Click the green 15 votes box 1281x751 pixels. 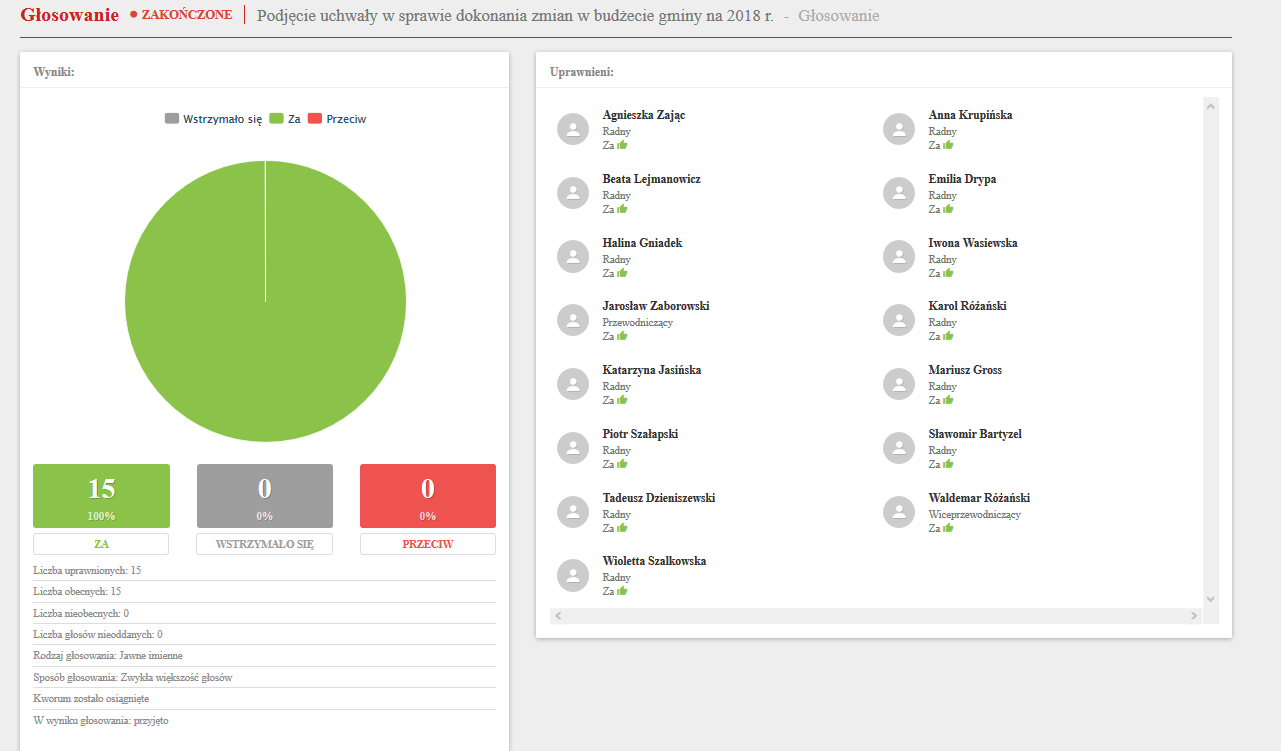101,496
